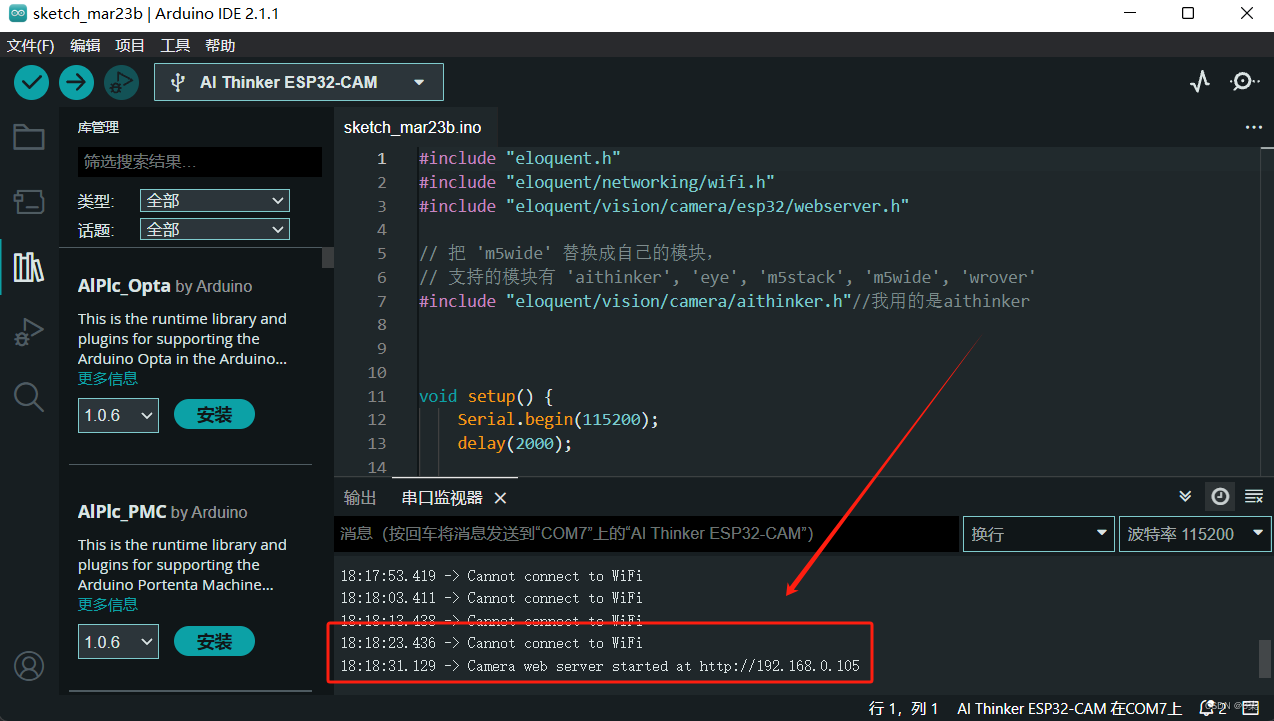Image resolution: width=1274 pixels, height=721 pixels.
Task: Open the AI Thinker ESP32-CAM board selector
Action: click(298, 82)
